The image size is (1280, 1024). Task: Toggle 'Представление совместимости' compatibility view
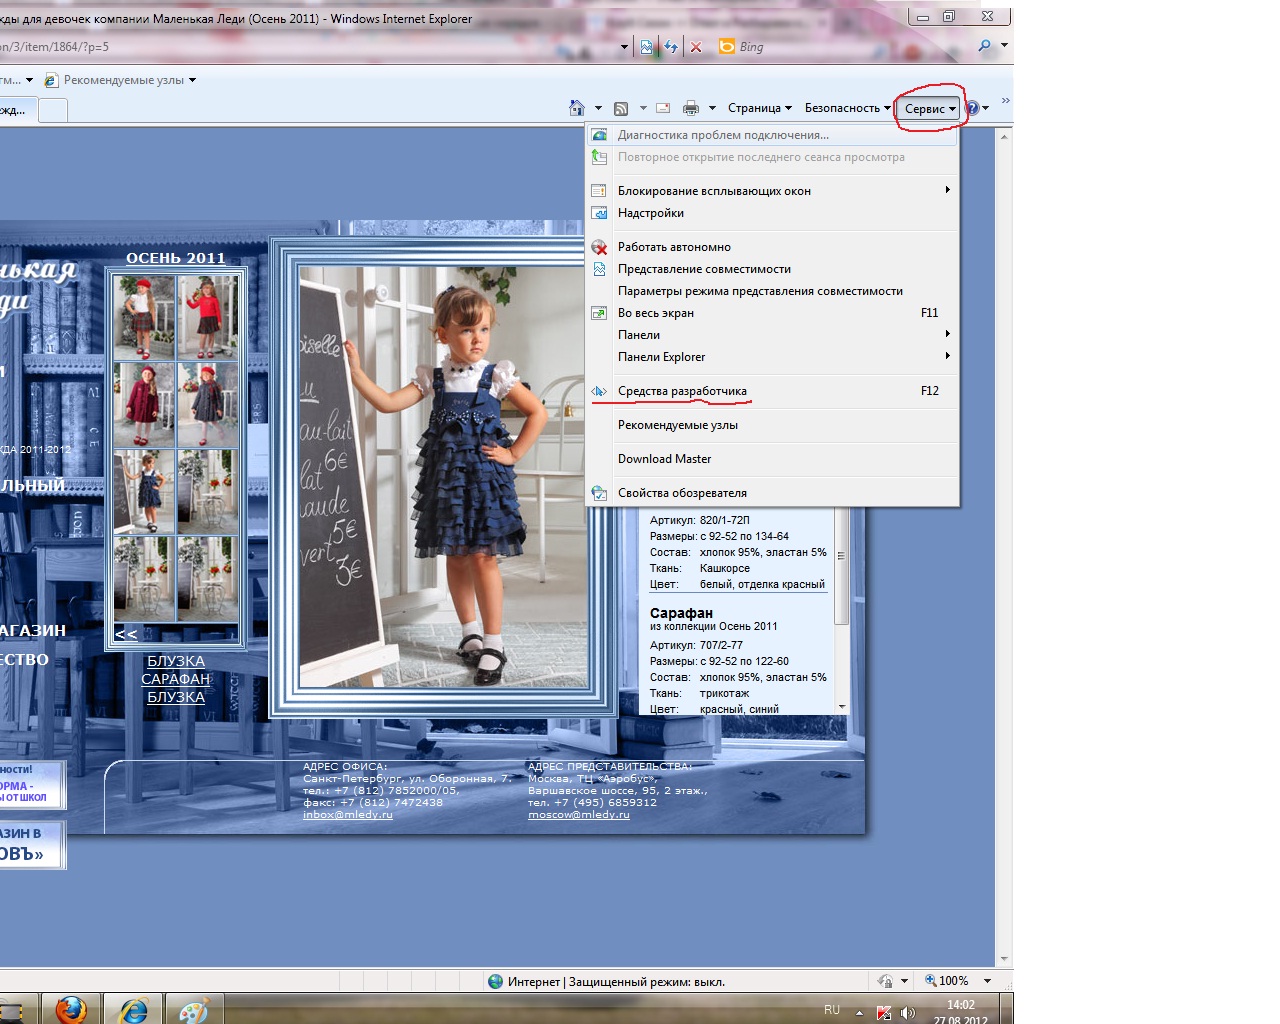[x=704, y=269]
